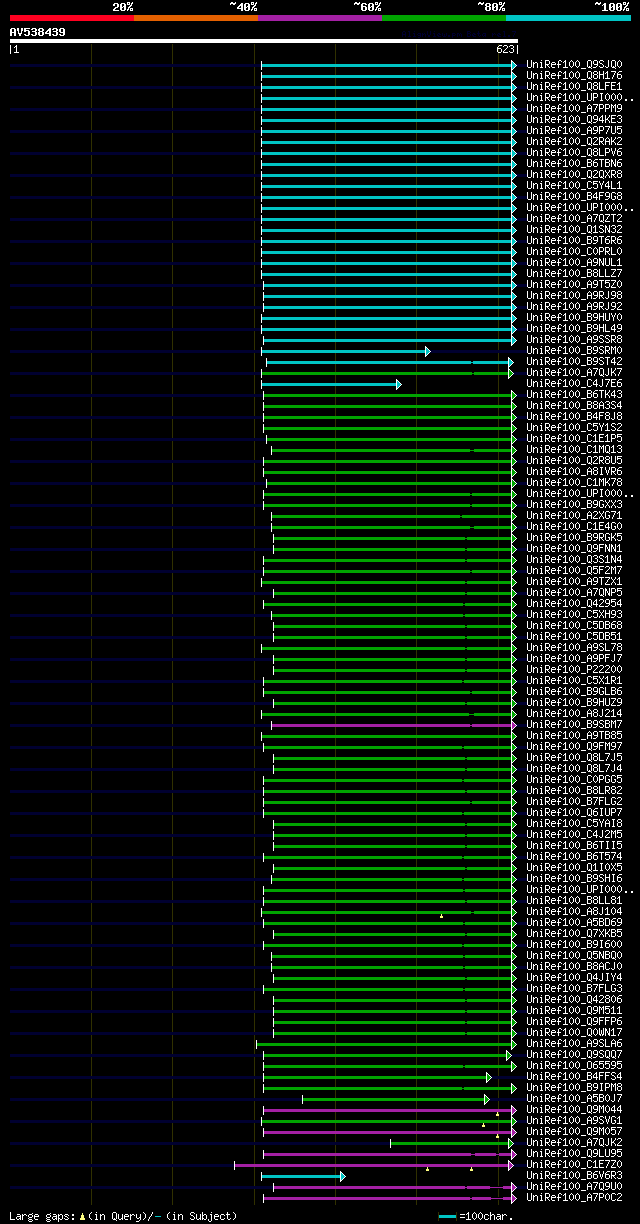Select the UniRef100_Q2R8U5 label
Screen dimensions: 640x1224
click(574, 461)
